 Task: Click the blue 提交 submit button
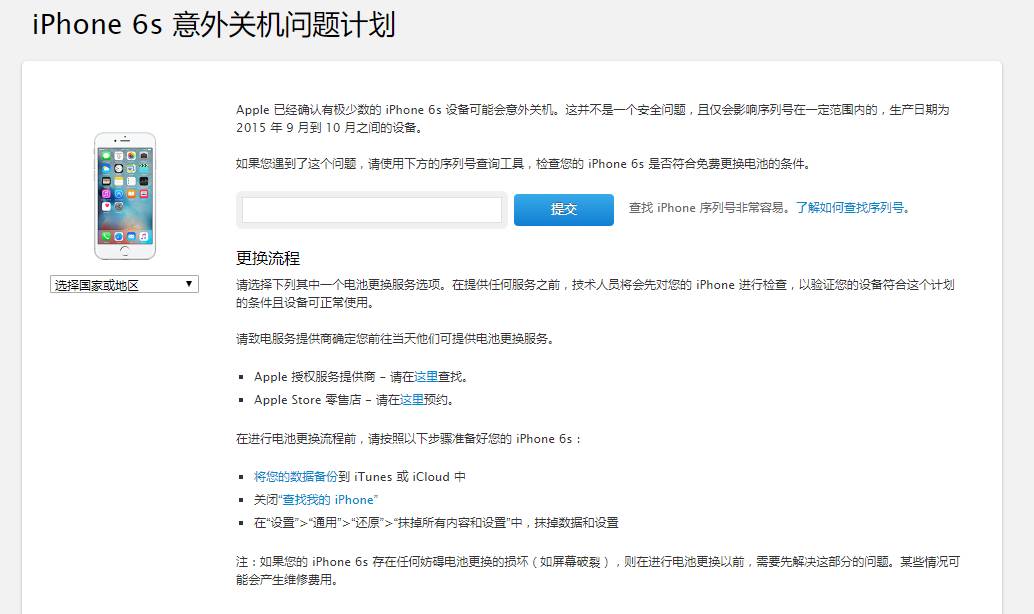point(564,210)
